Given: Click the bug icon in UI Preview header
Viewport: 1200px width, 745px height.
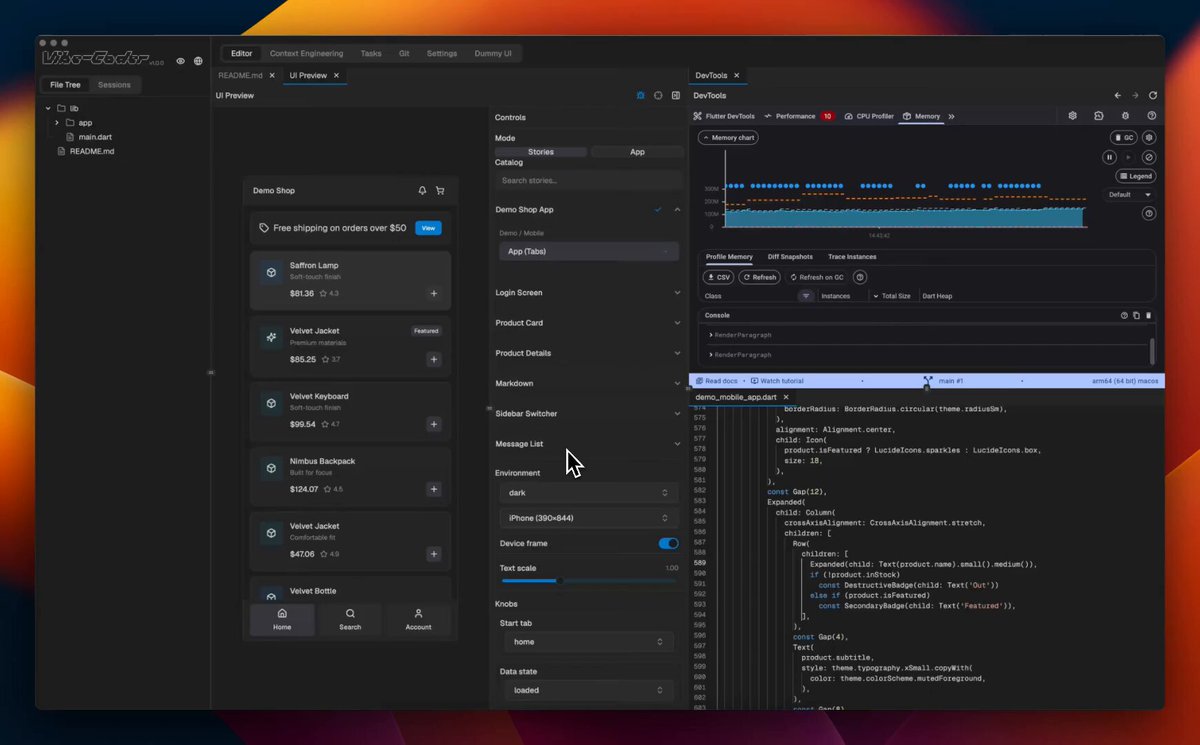Looking at the screenshot, I should click(641, 96).
